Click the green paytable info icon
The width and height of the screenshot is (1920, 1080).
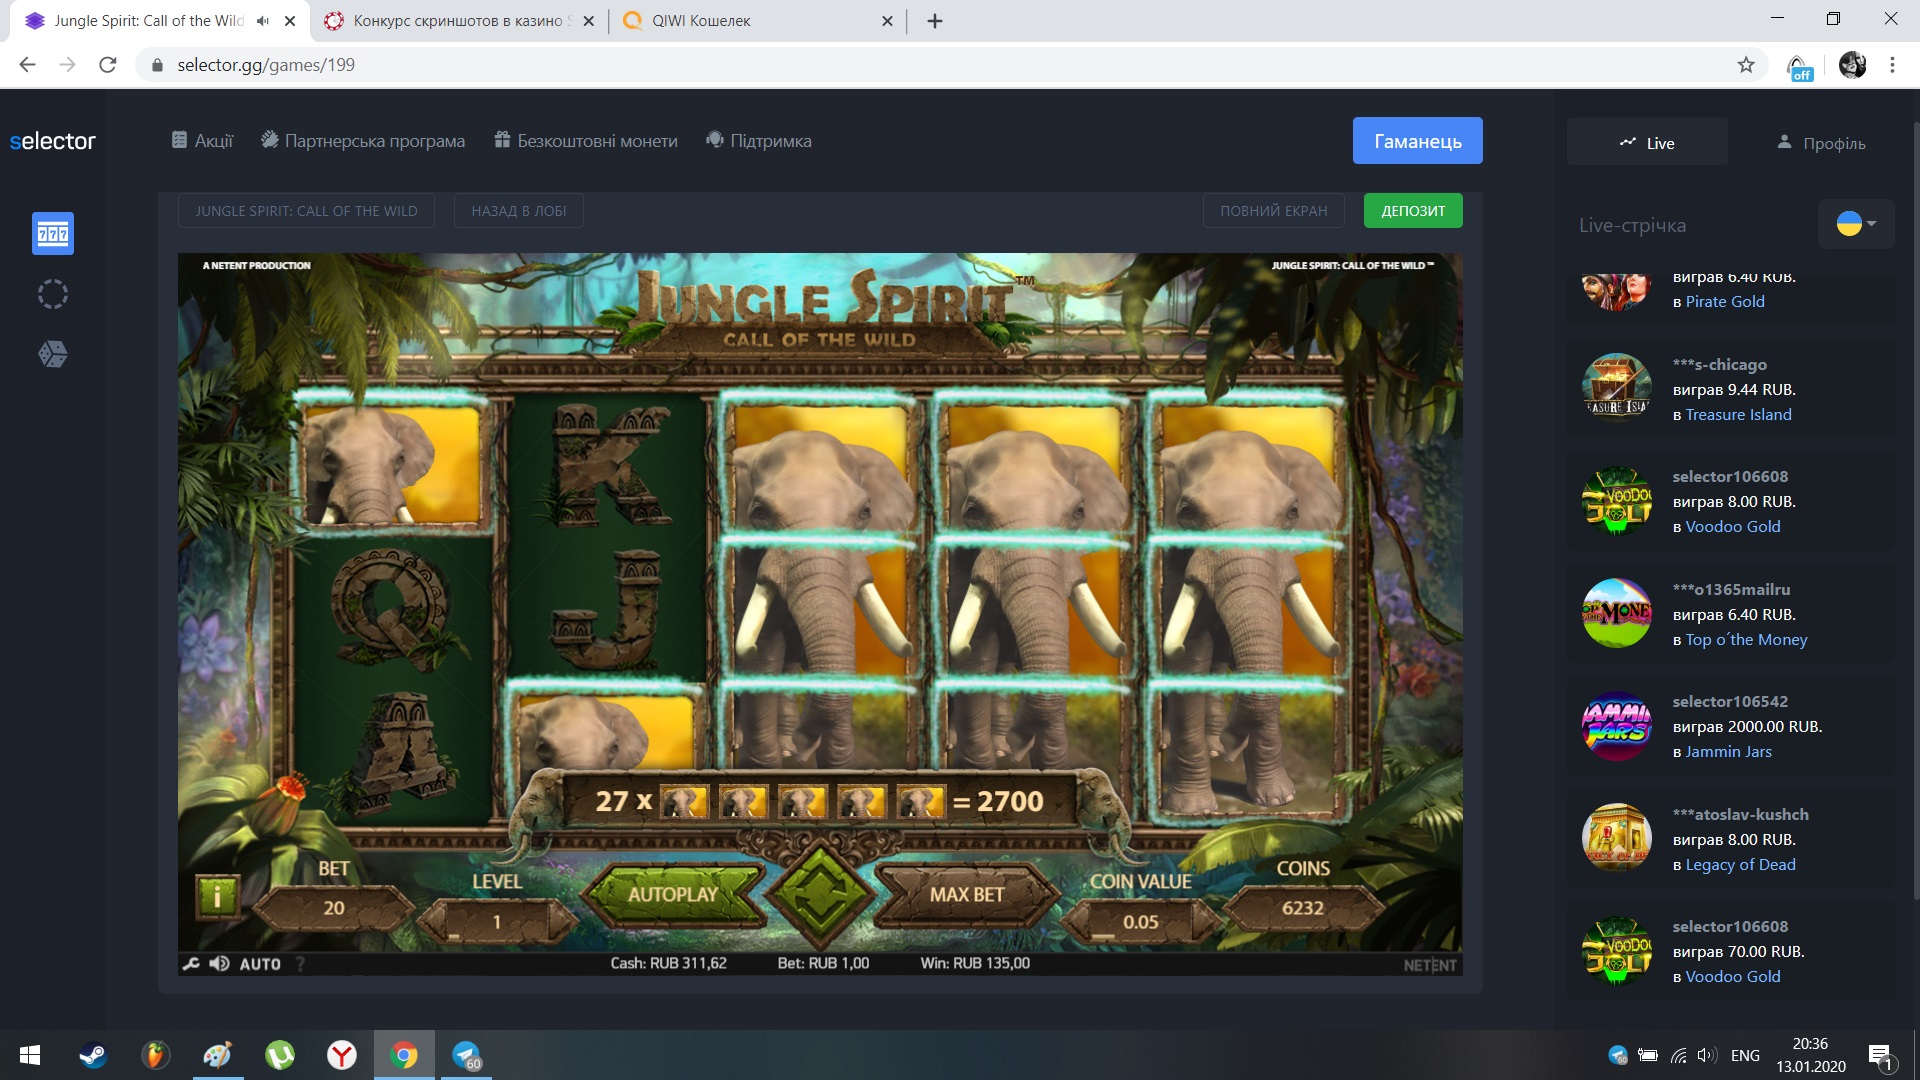tap(217, 897)
